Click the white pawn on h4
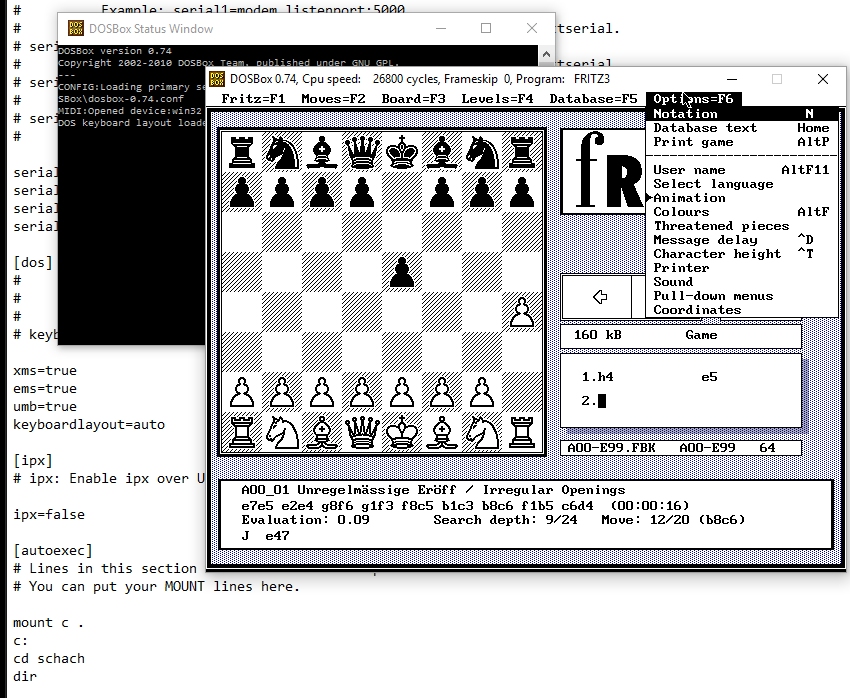Viewport: 850px width, 698px height. (x=521, y=312)
